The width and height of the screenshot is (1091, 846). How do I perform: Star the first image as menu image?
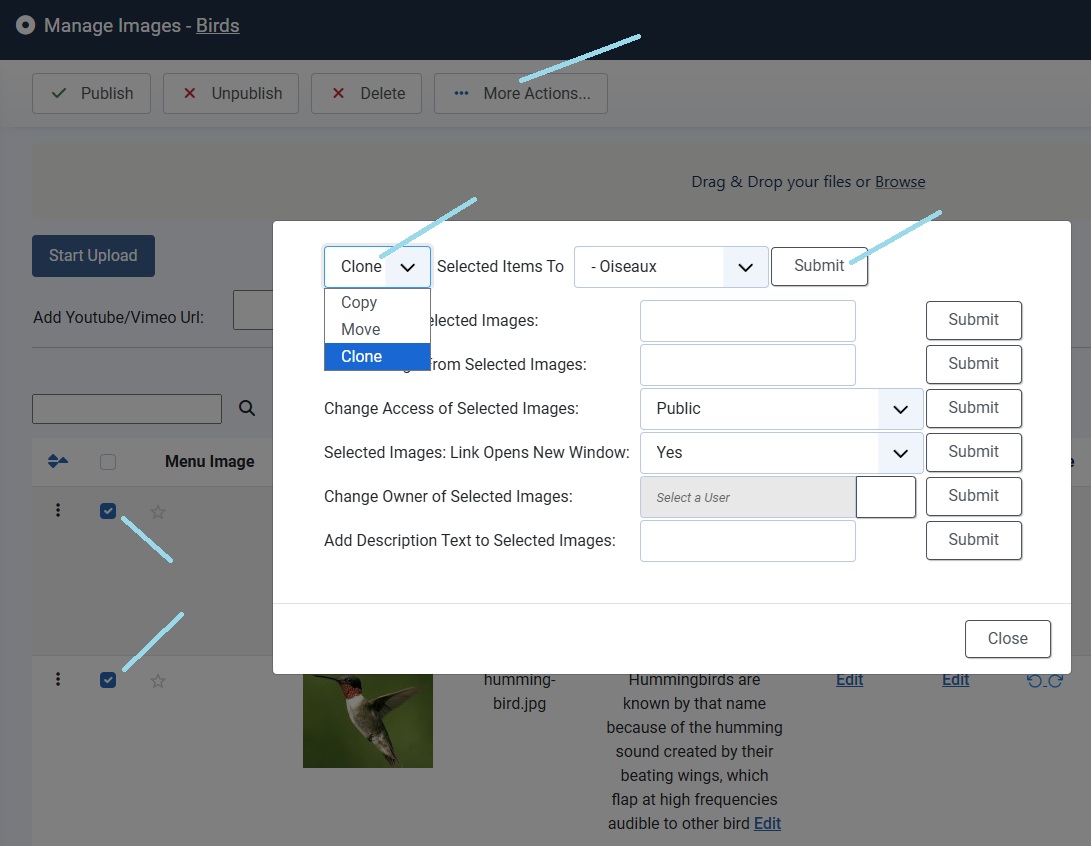point(157,512)
